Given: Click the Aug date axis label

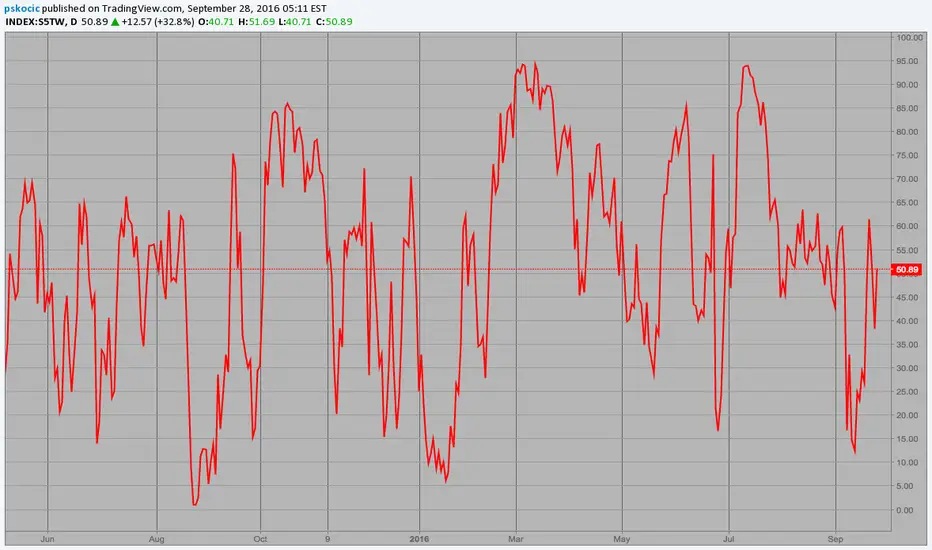Looking at the screenshot, I should click(156, 539).
